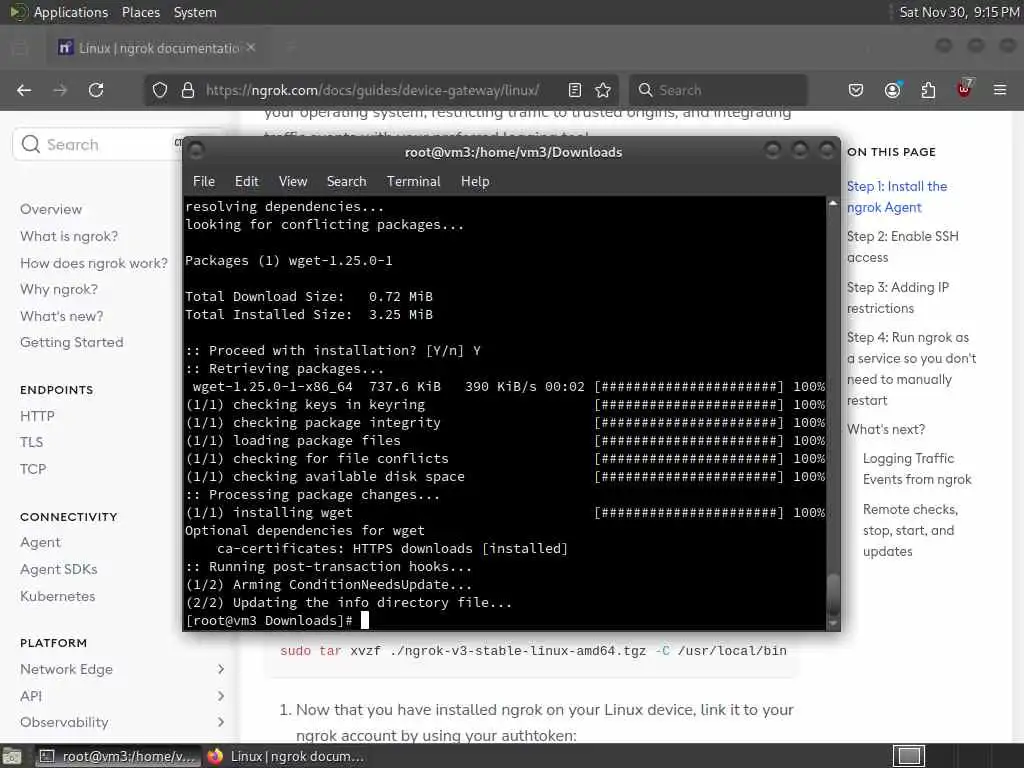
Task: Switch to root@vm3 terminal taskbar button
Action: 118,756
